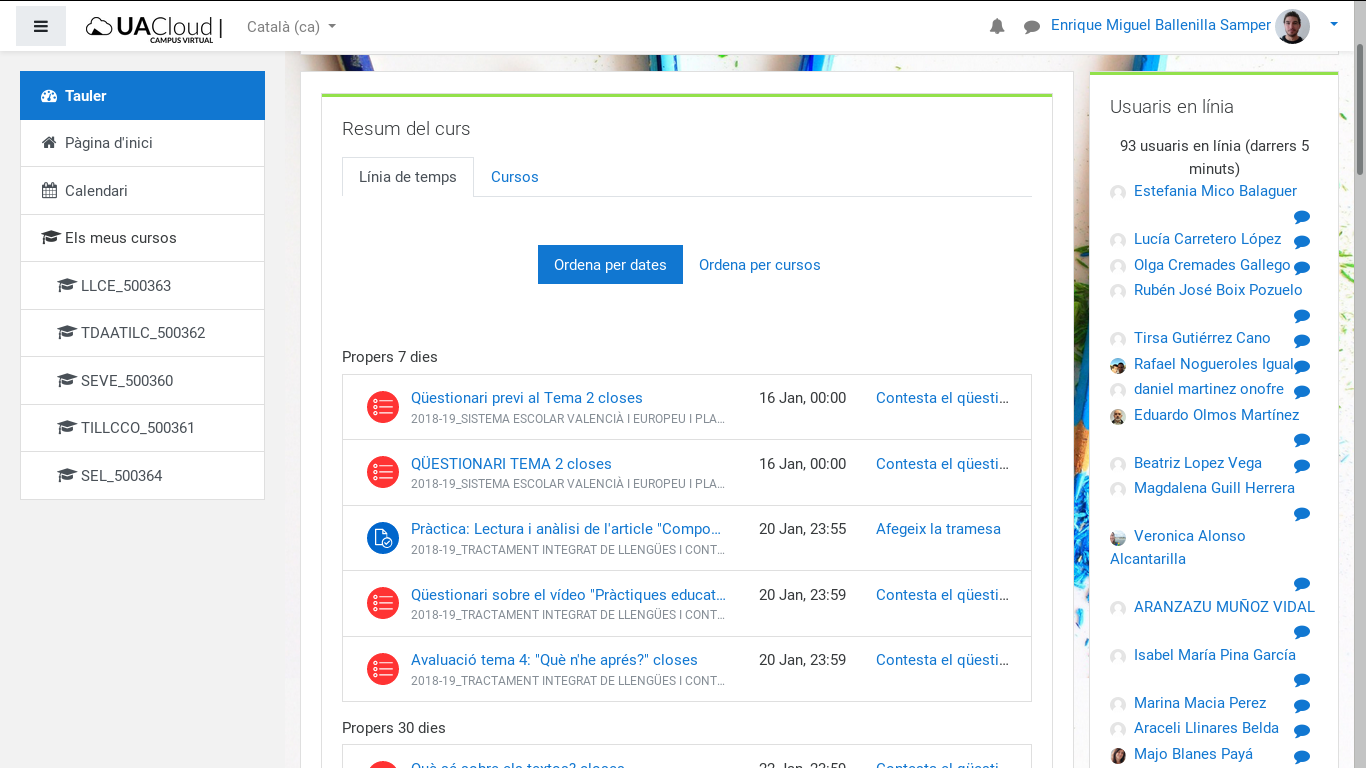Click Eduardo Olmos Martínez's avatar
This screenshot has width=1366, height=768.
pyautogui.click(x=1118, y=416)
